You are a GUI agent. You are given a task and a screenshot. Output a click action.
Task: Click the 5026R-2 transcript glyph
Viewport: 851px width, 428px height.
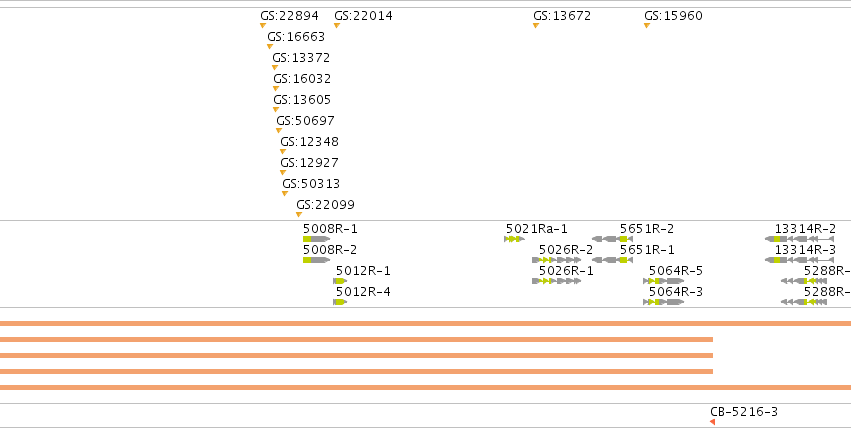(557, 260)
